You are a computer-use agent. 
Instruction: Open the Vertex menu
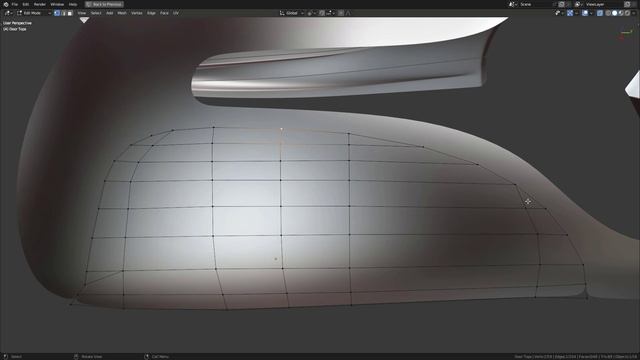[x=136, y=13]
